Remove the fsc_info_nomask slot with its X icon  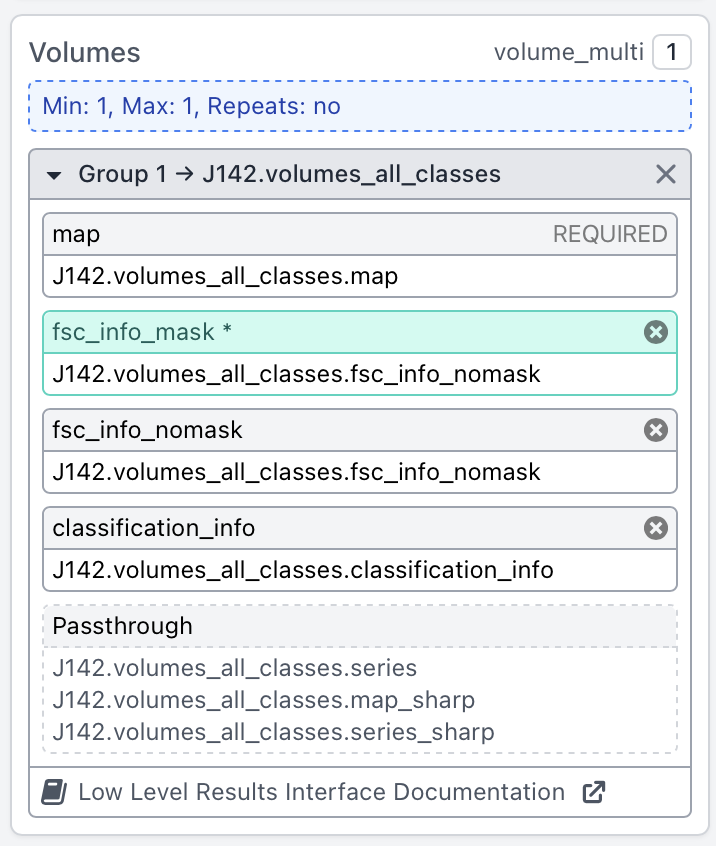click(655, 430)
